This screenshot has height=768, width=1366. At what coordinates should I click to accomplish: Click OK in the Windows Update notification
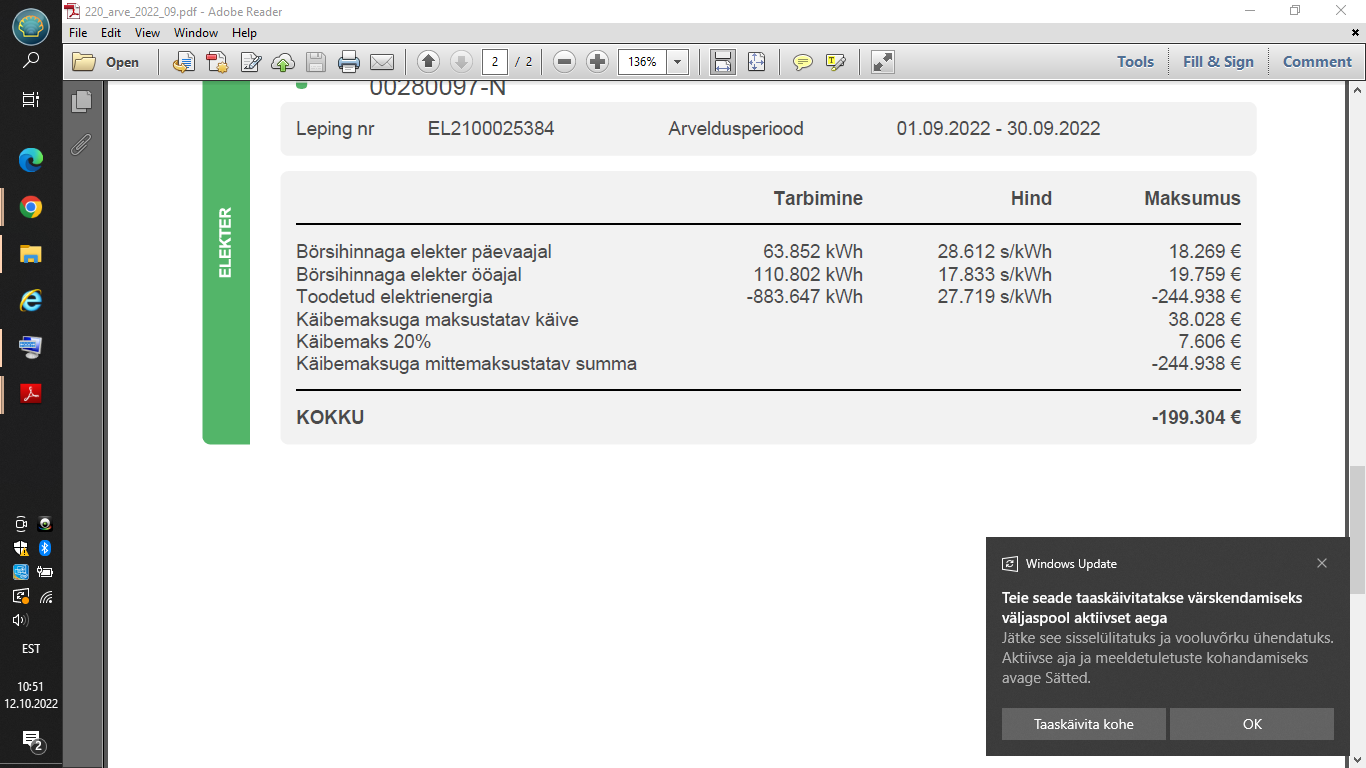(1252, 724)
